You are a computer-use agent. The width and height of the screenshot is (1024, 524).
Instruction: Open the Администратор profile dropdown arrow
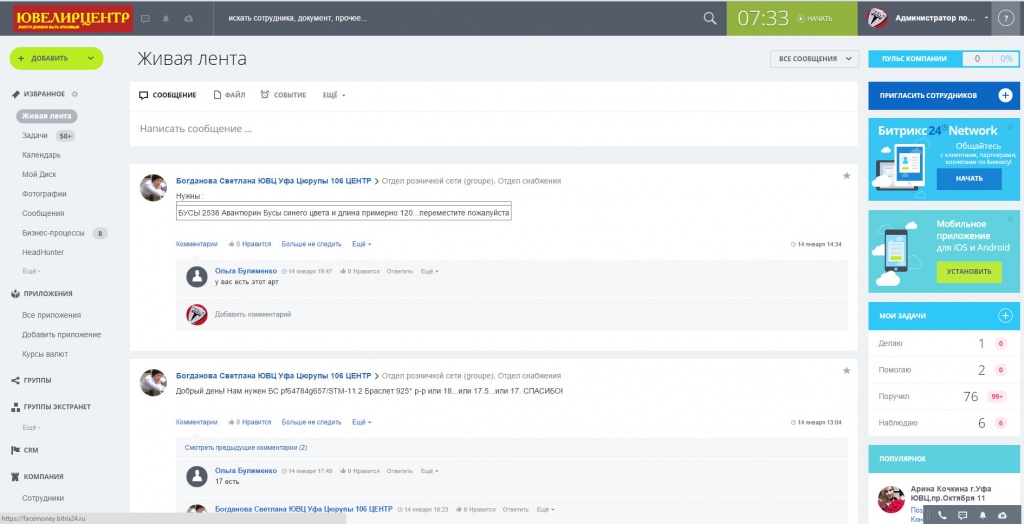click(x=986, y=18)
